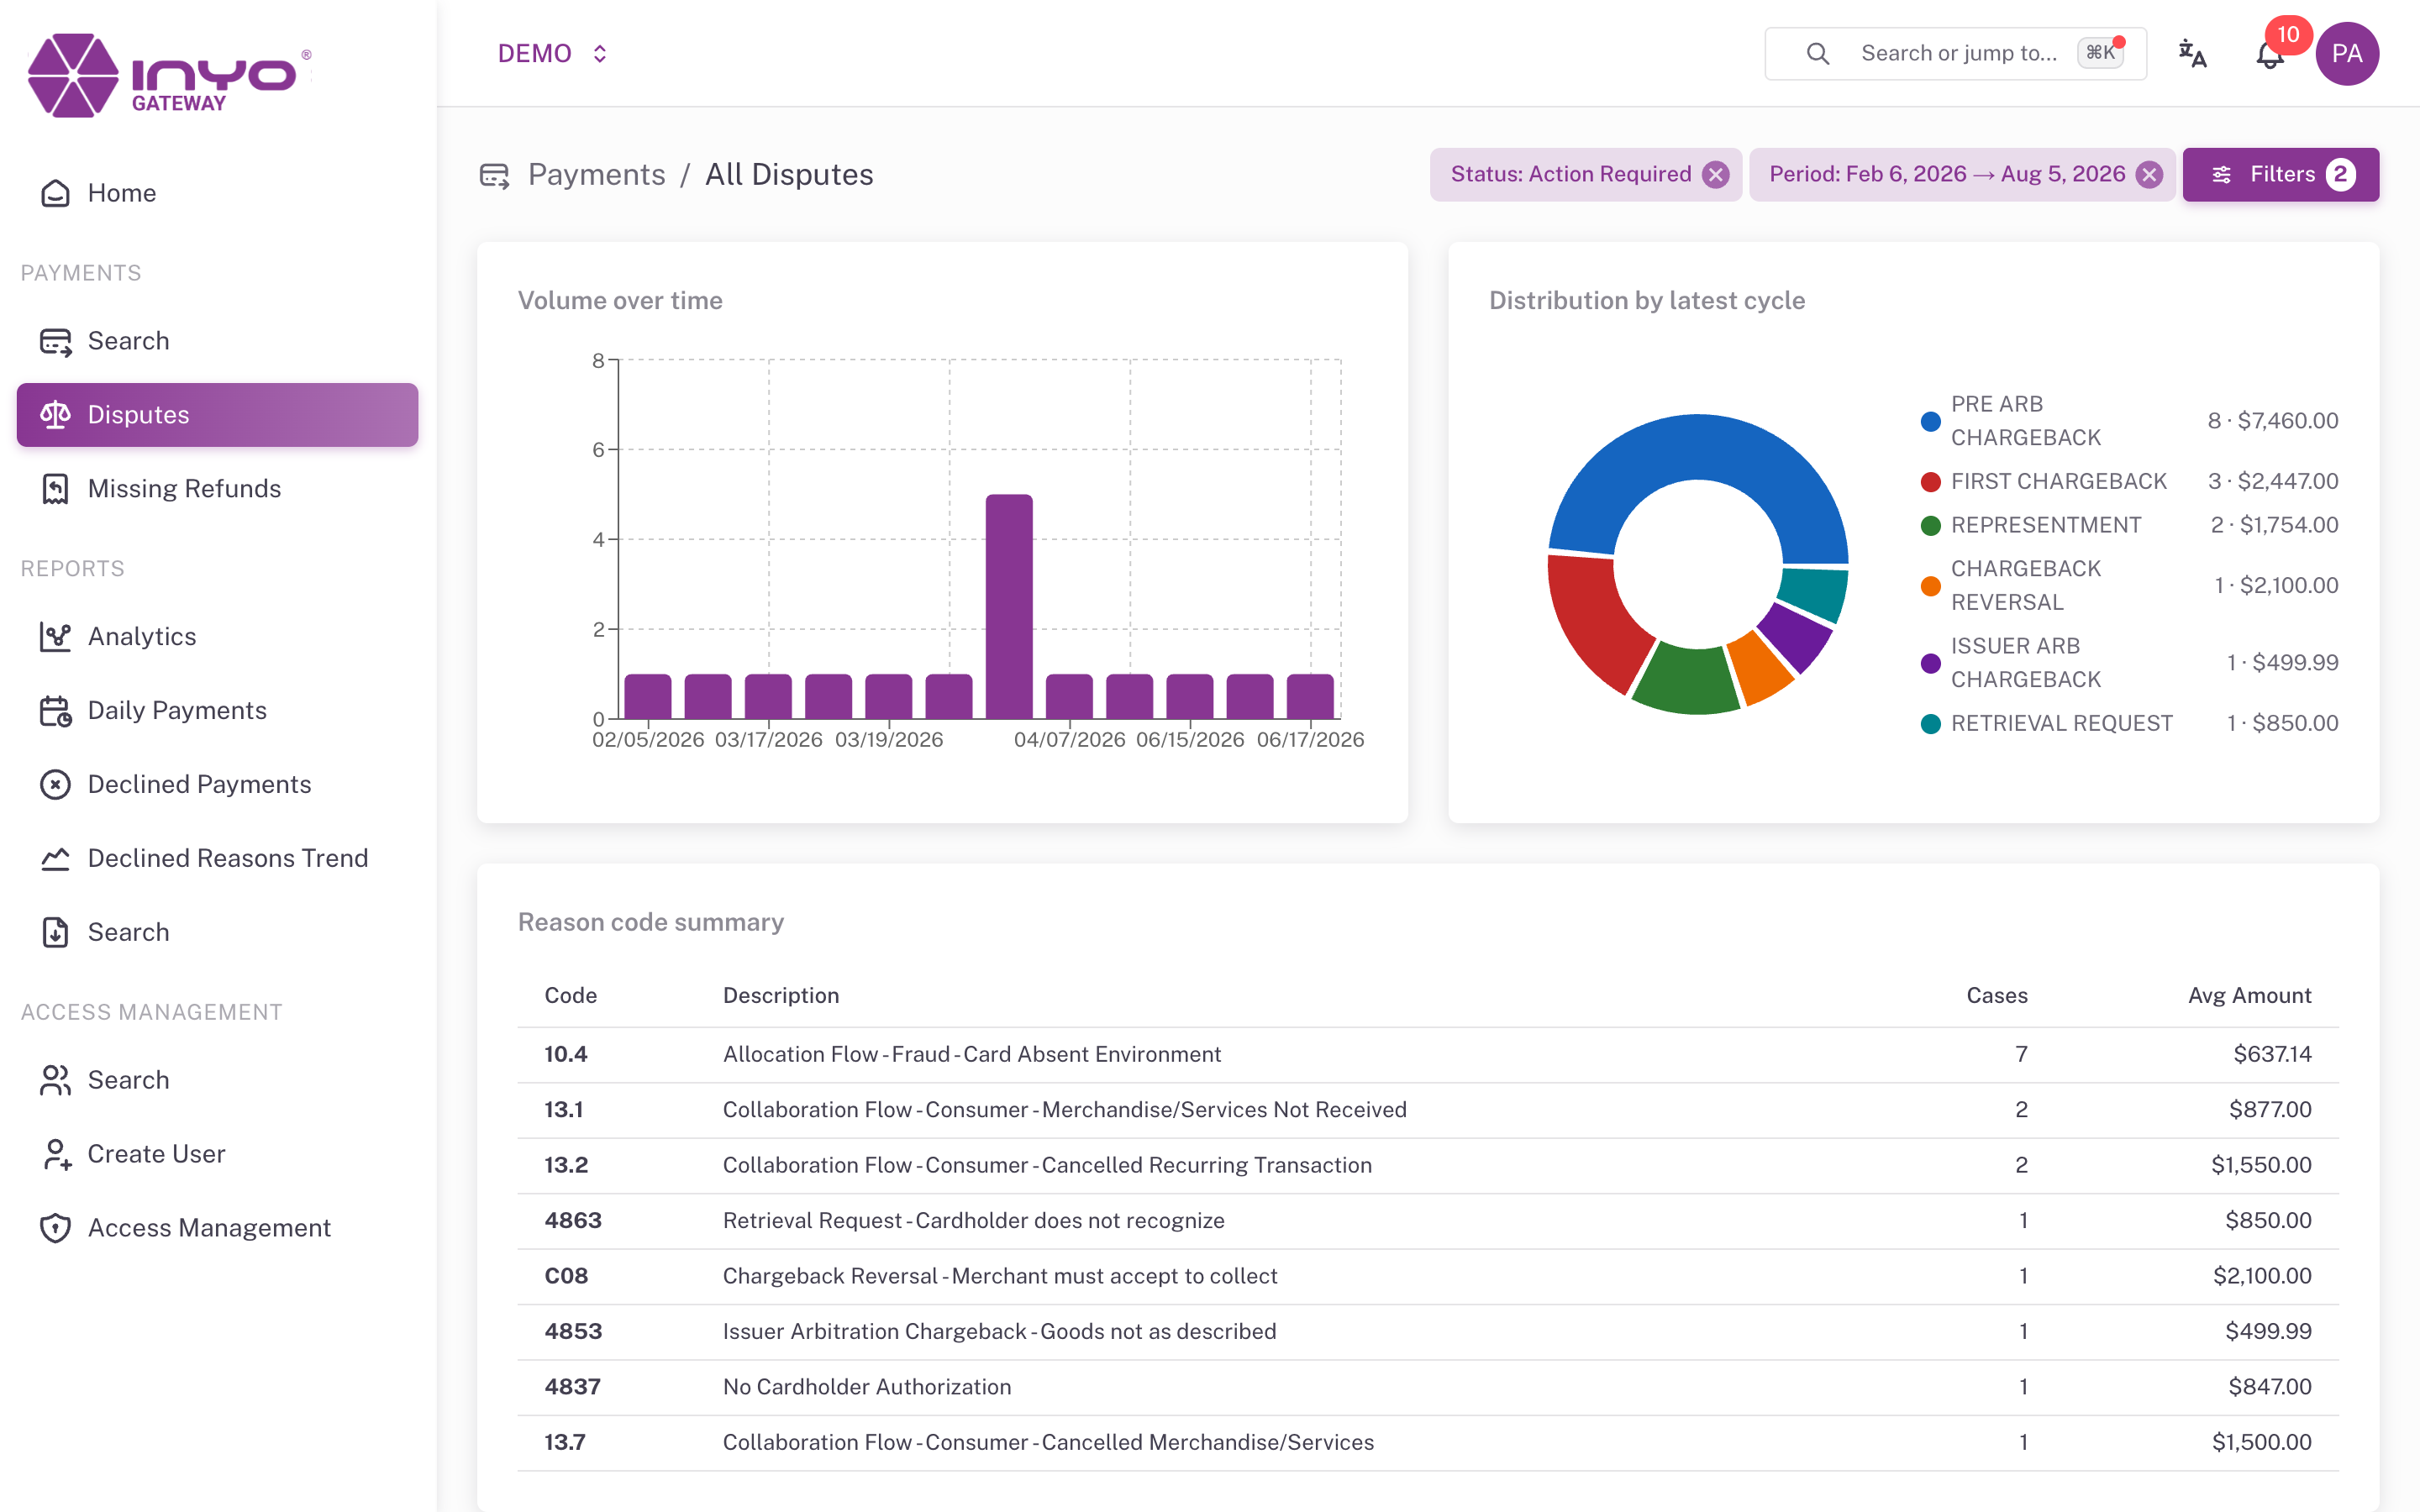Open Access Management user Search
The height and width of the screenshot is (1512, 2420).
click(217, 1081)
